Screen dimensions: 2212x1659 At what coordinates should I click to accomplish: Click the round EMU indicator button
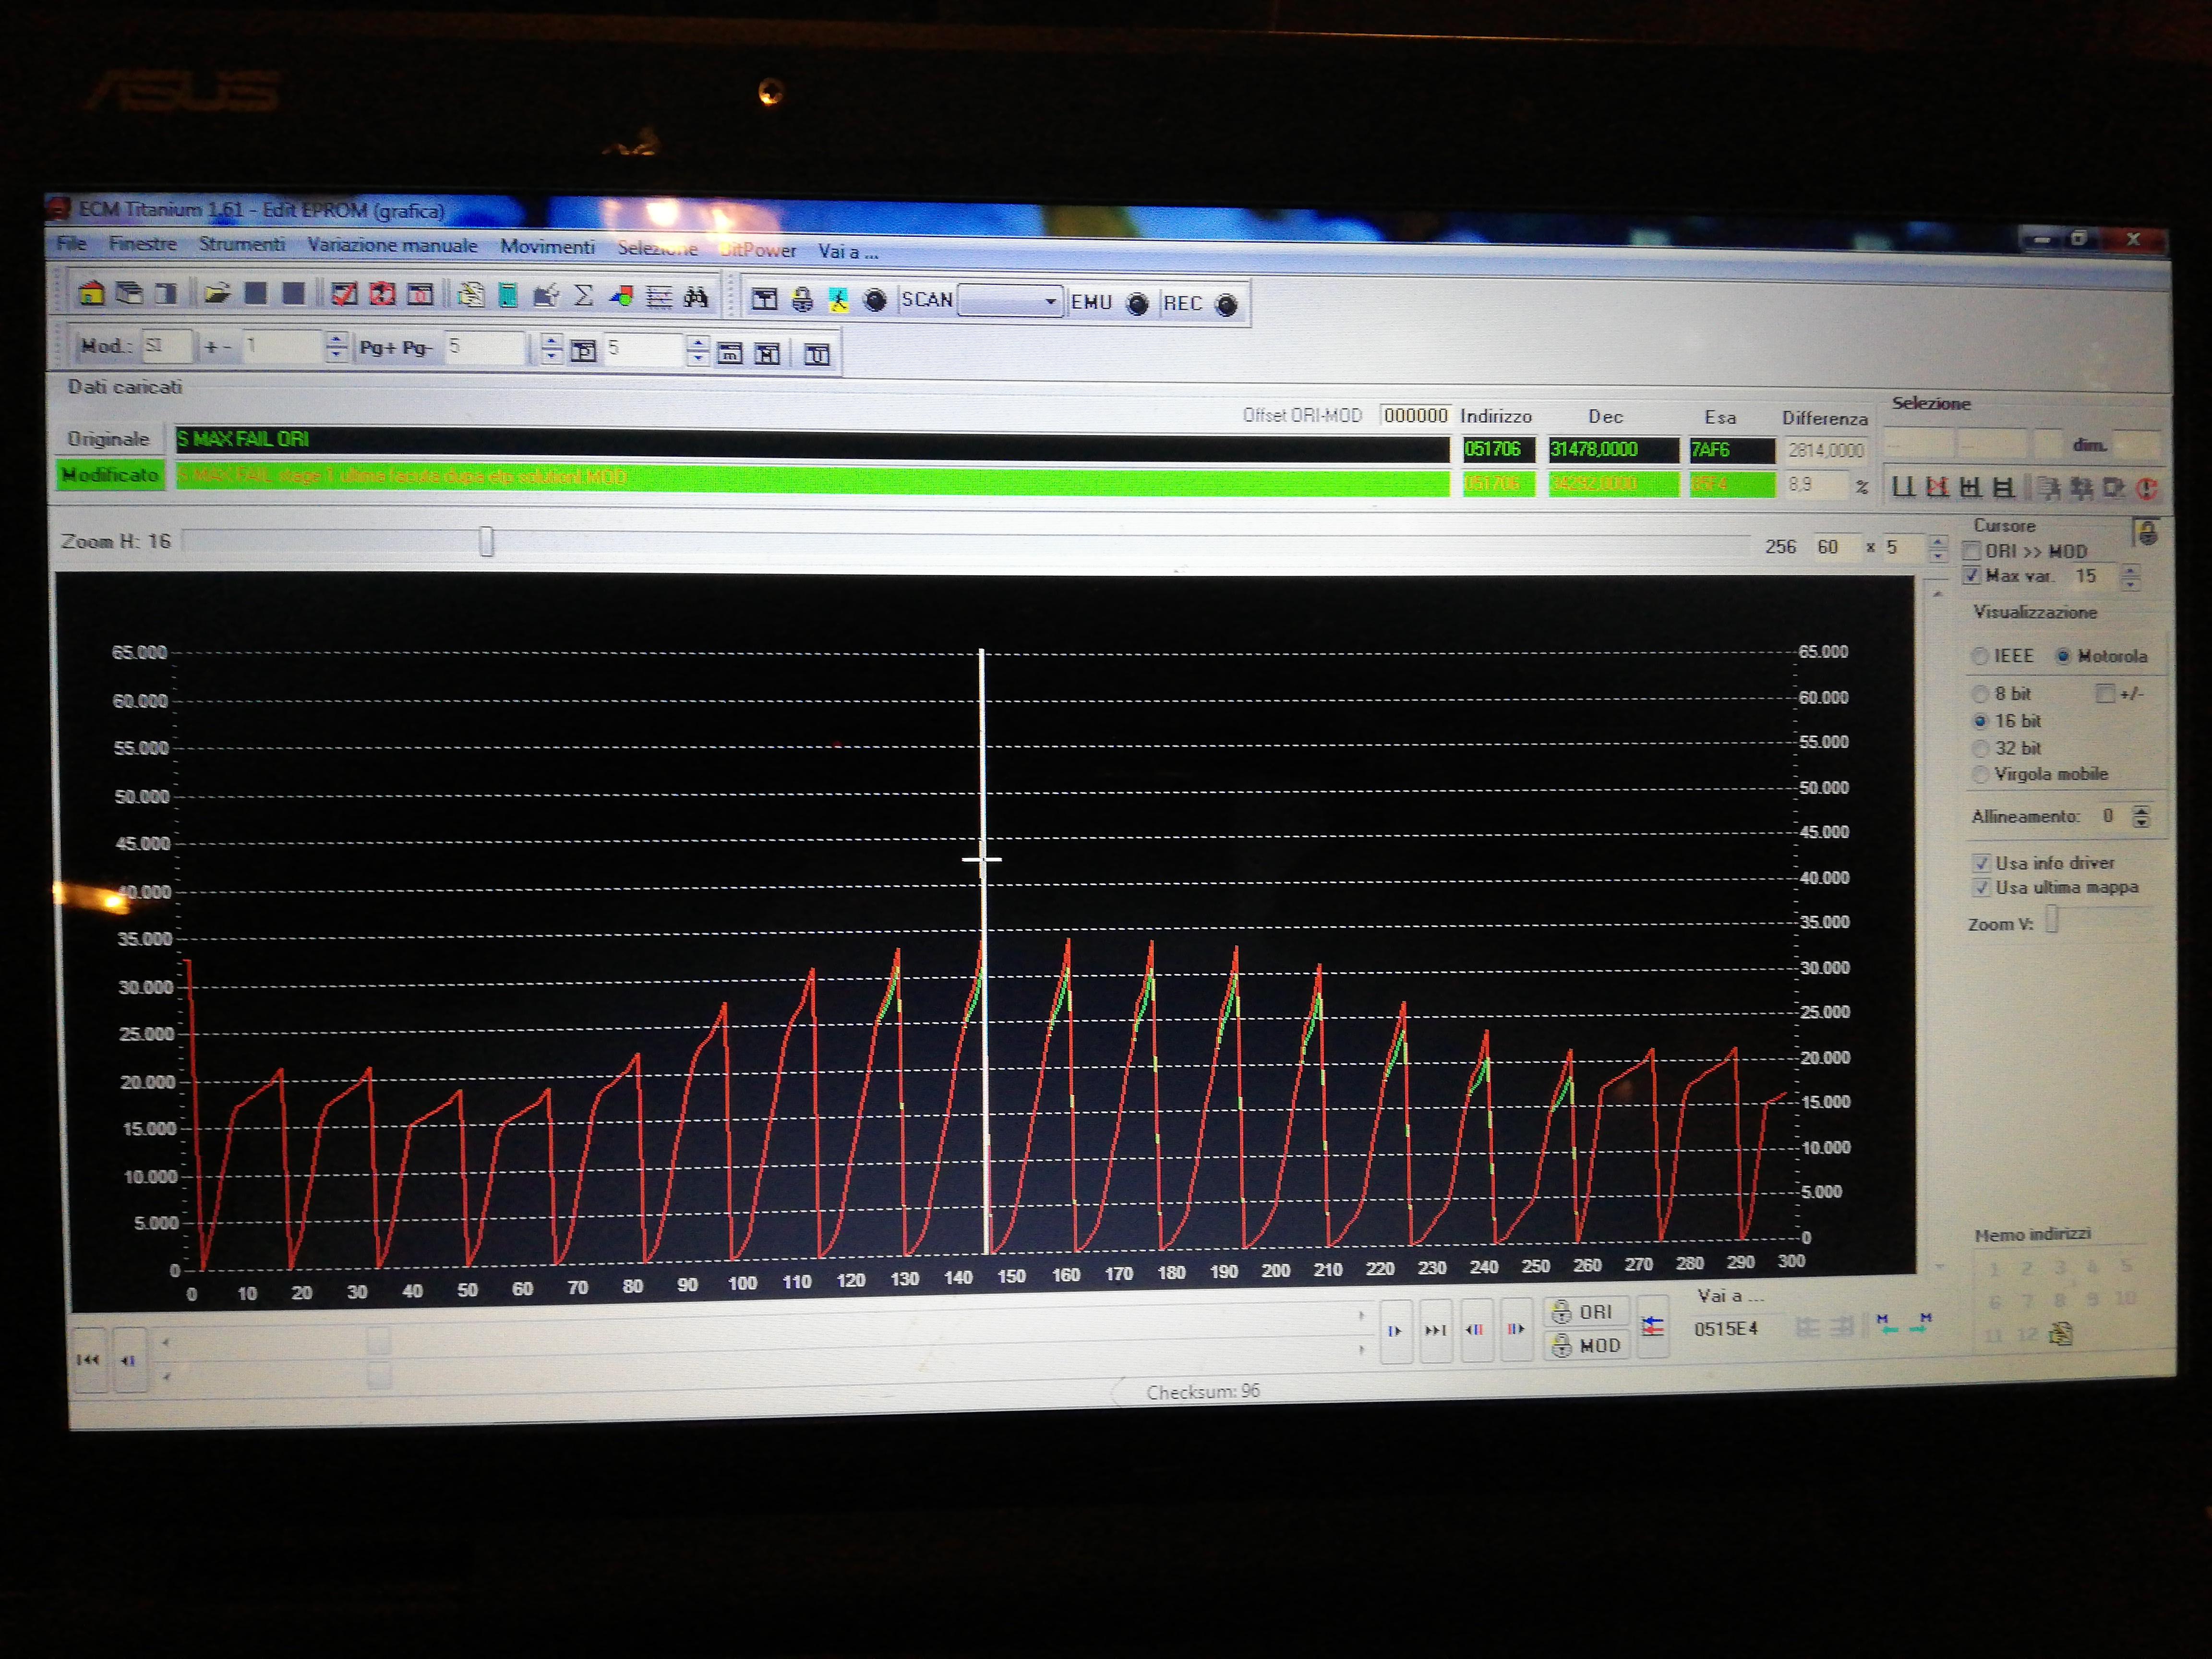point(1137,303)
